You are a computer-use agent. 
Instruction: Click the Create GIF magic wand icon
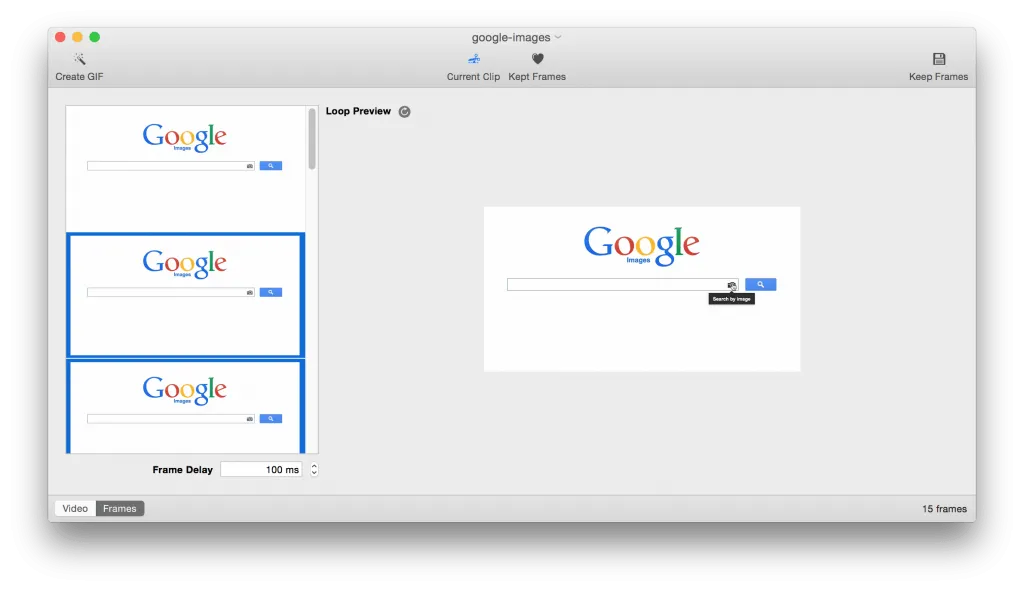[x=79, y=59]
